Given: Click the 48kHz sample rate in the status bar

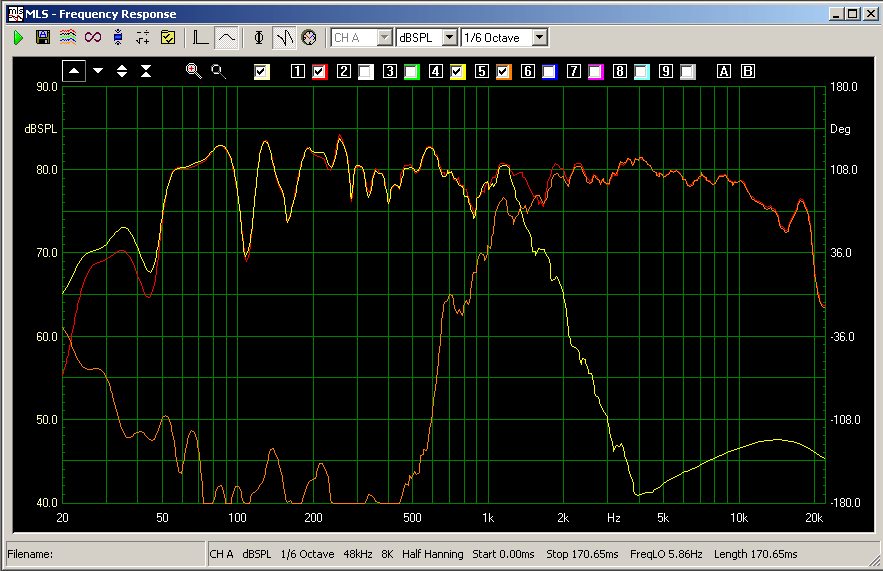Looking at the screenshot, I should coord(358,554).
